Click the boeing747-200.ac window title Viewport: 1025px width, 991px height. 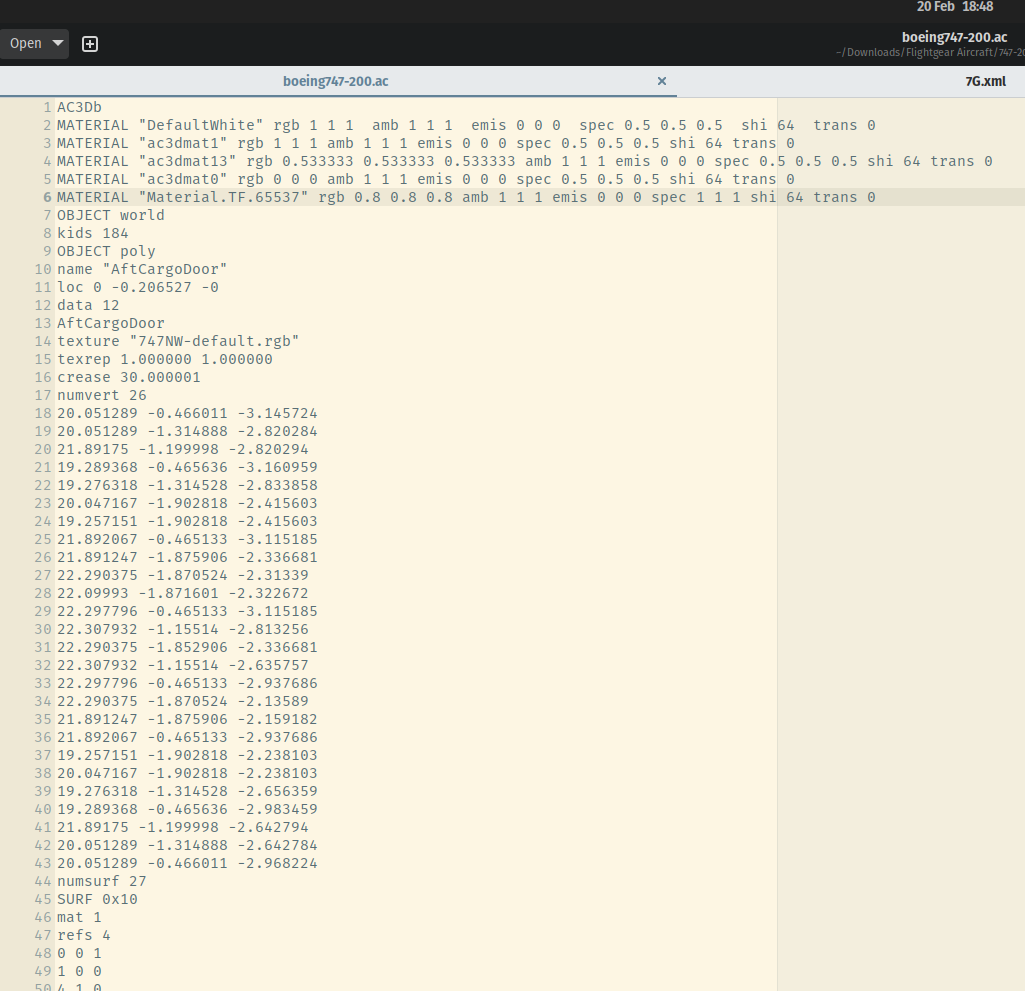point(954,37)
